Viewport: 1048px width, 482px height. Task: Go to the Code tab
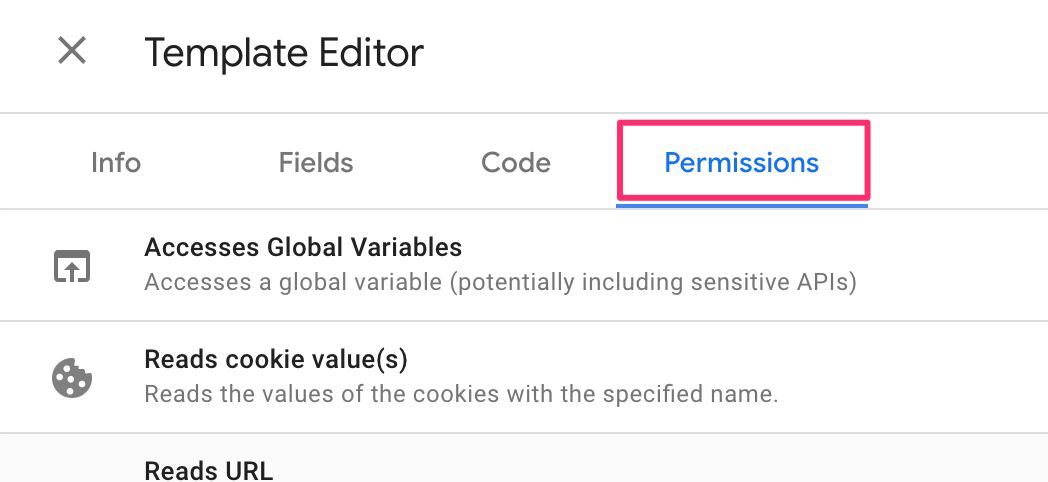(516, 162)
